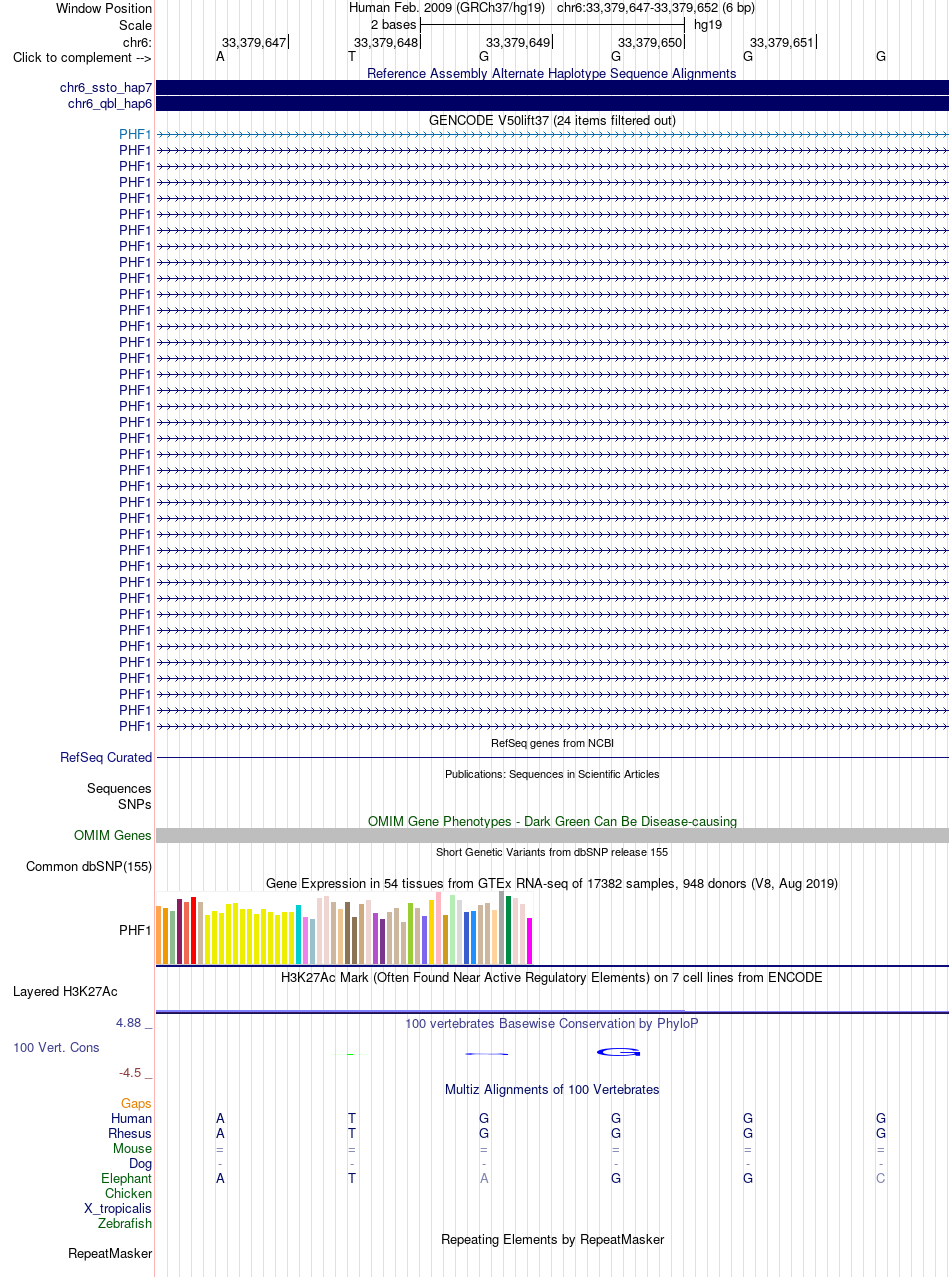Open Repeating Elements by RepeatMasker title

(552, 1240)
